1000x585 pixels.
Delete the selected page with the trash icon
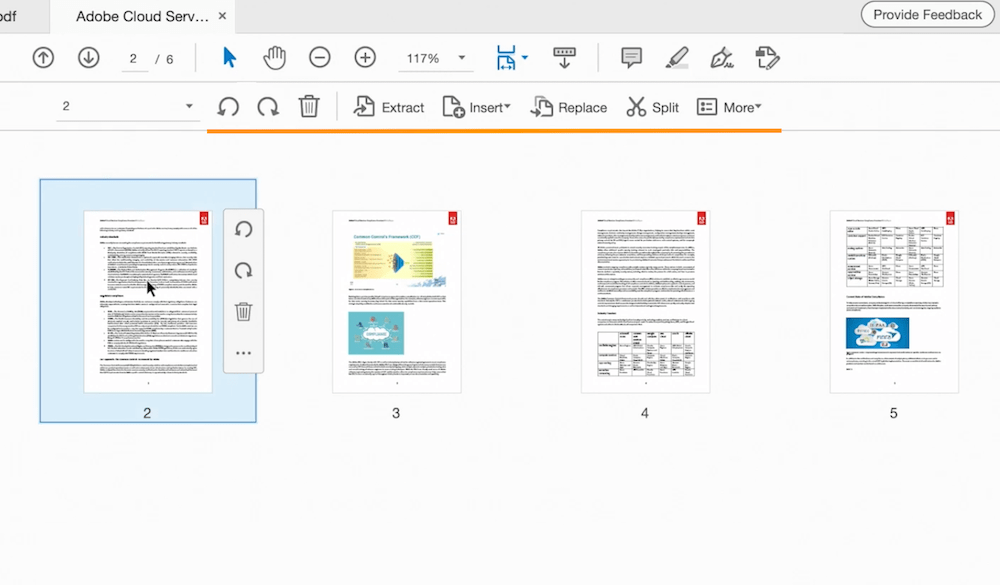point(309,106)
